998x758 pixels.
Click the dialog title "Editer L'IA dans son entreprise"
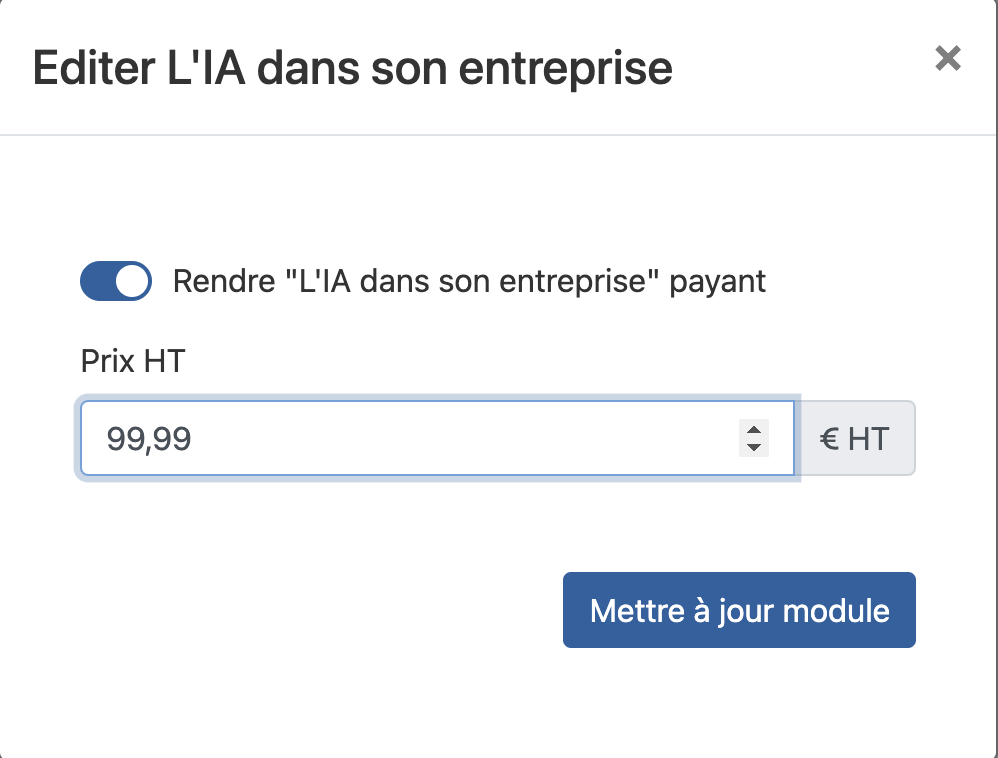click(354, 68)
